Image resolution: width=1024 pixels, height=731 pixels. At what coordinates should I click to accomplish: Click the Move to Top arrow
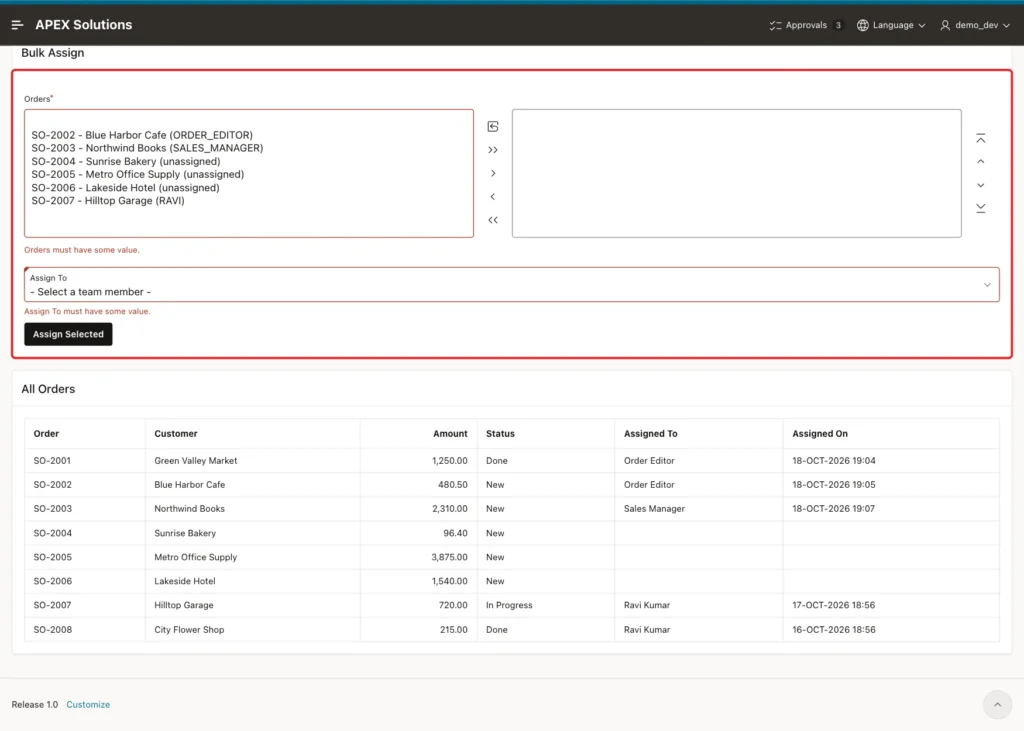click(981, 138)
